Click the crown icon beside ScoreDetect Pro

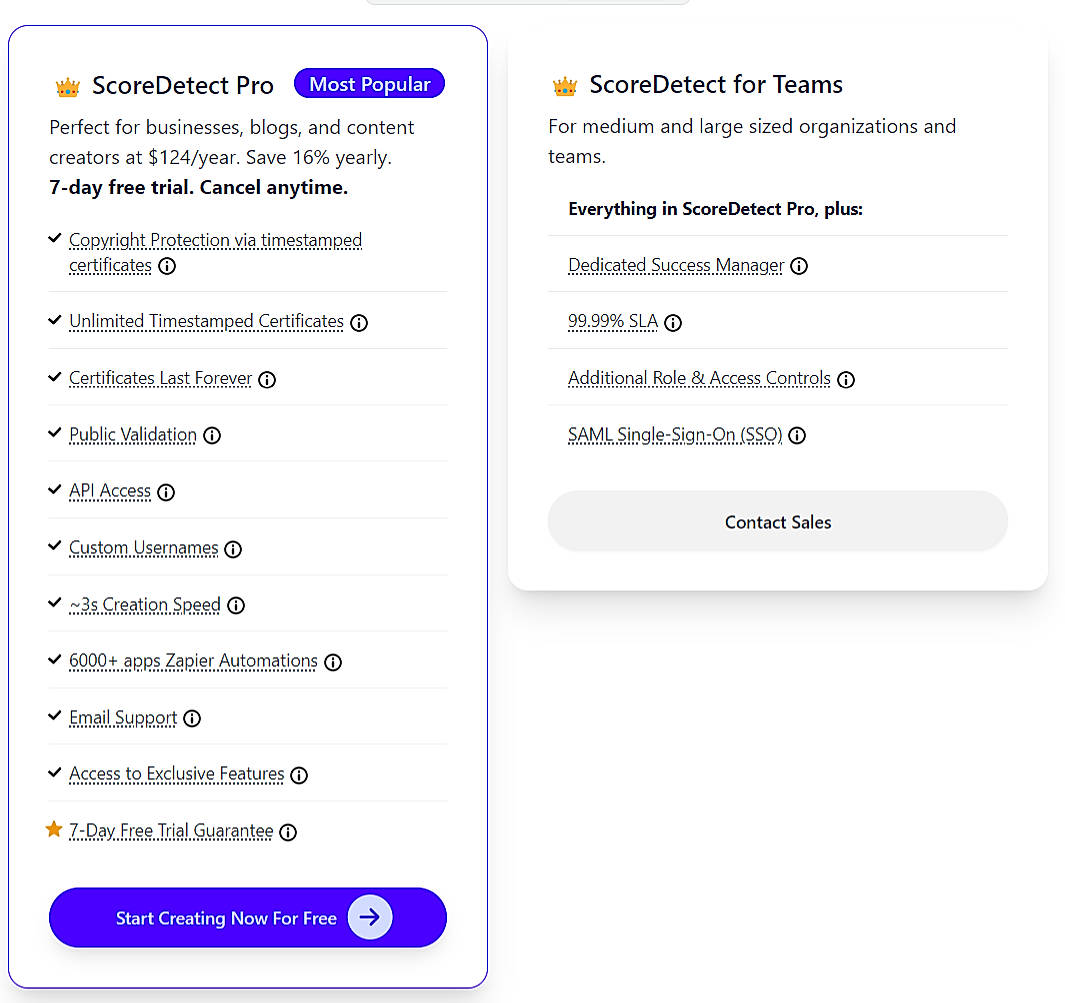[x=67, y=86]
